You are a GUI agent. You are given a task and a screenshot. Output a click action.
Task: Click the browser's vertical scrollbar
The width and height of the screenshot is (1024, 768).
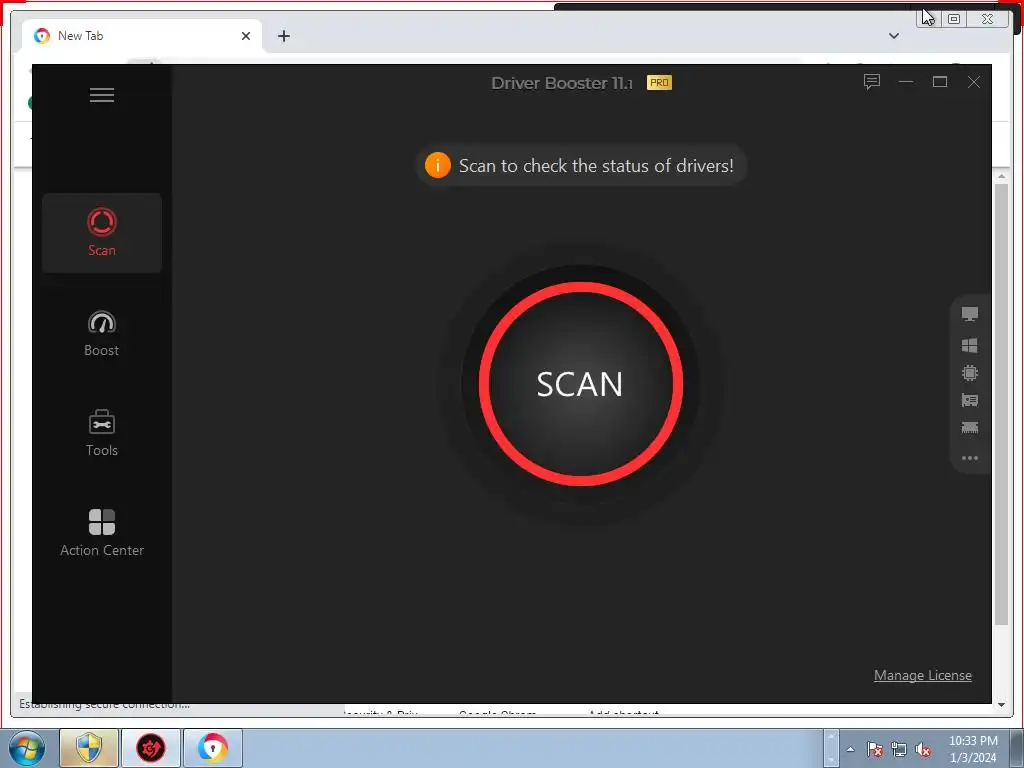[1001, 404]
